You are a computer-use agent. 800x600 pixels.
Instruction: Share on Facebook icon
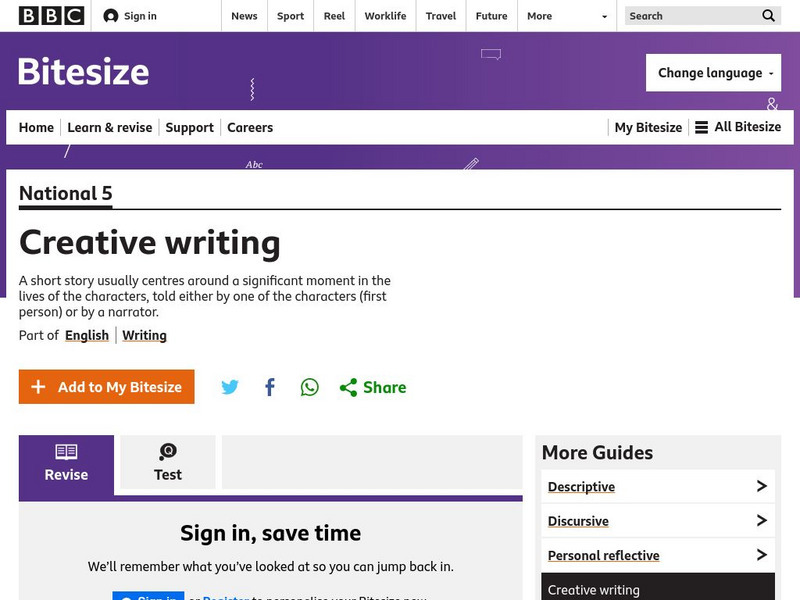coord(270,387)
